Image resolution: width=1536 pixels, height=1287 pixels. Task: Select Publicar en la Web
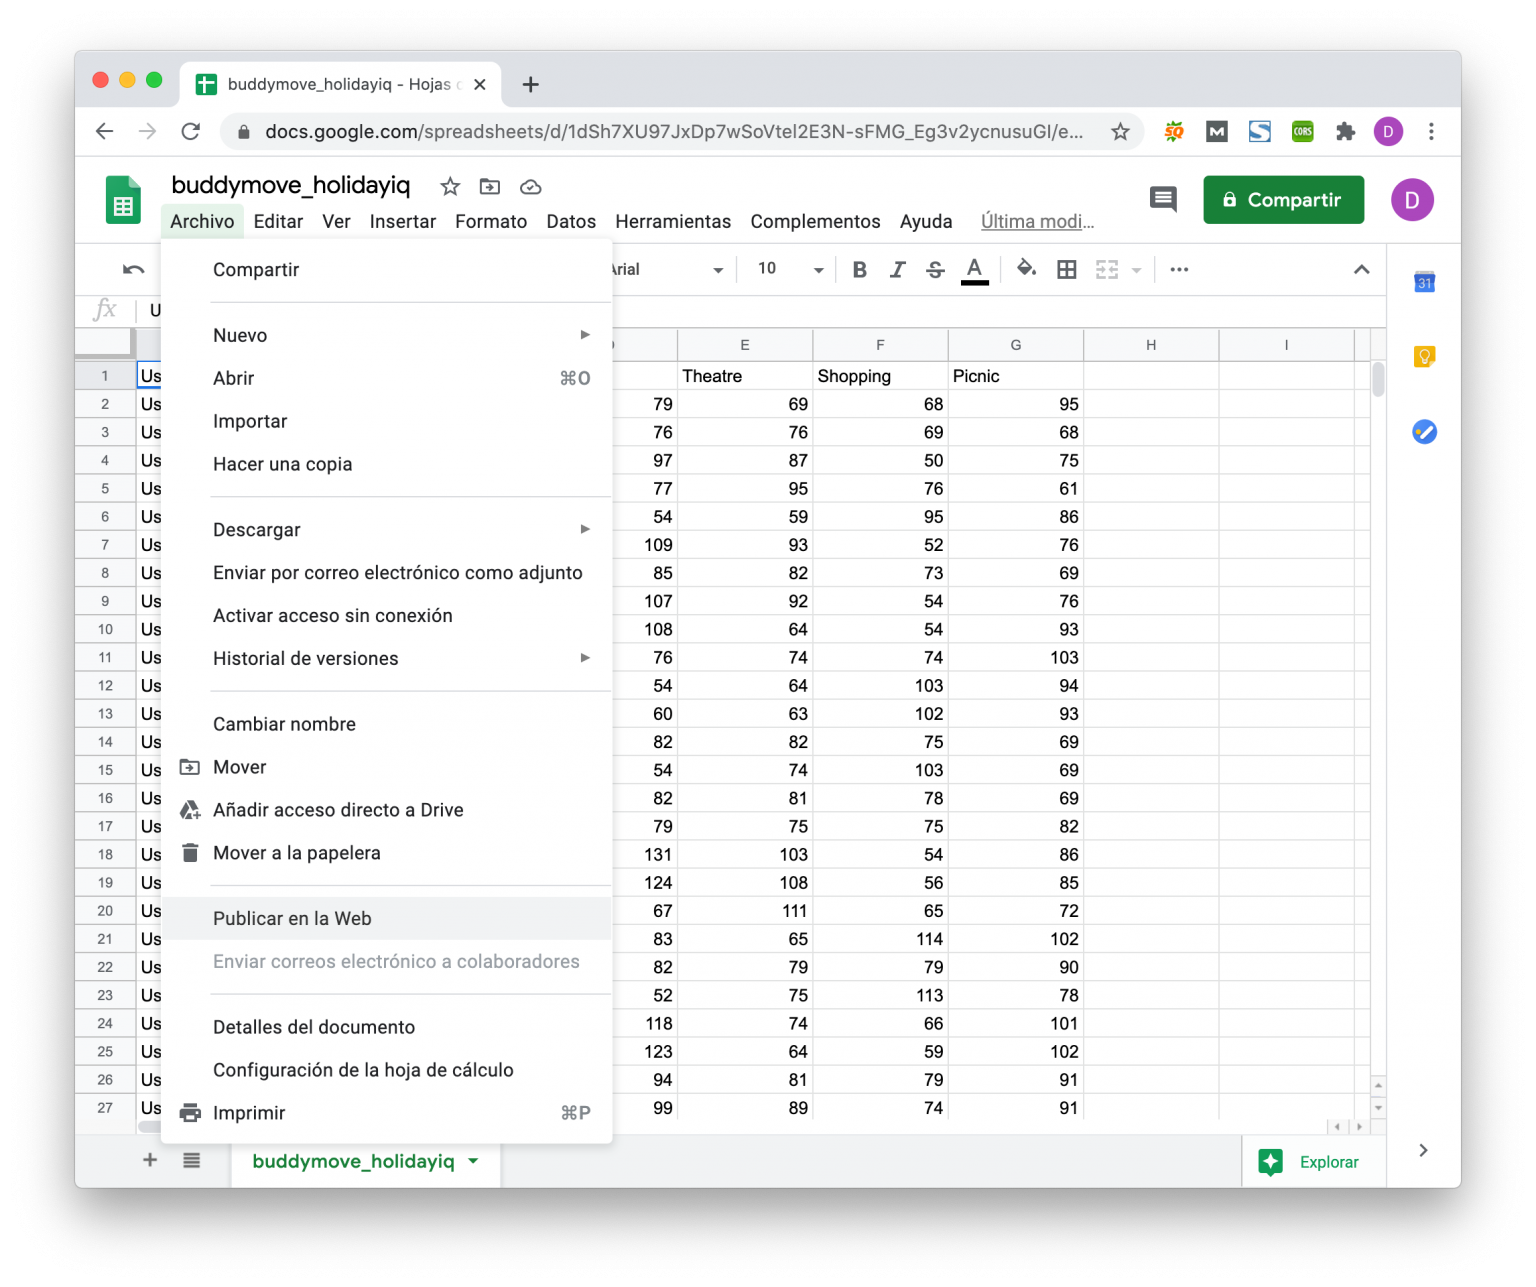[292, 918]
